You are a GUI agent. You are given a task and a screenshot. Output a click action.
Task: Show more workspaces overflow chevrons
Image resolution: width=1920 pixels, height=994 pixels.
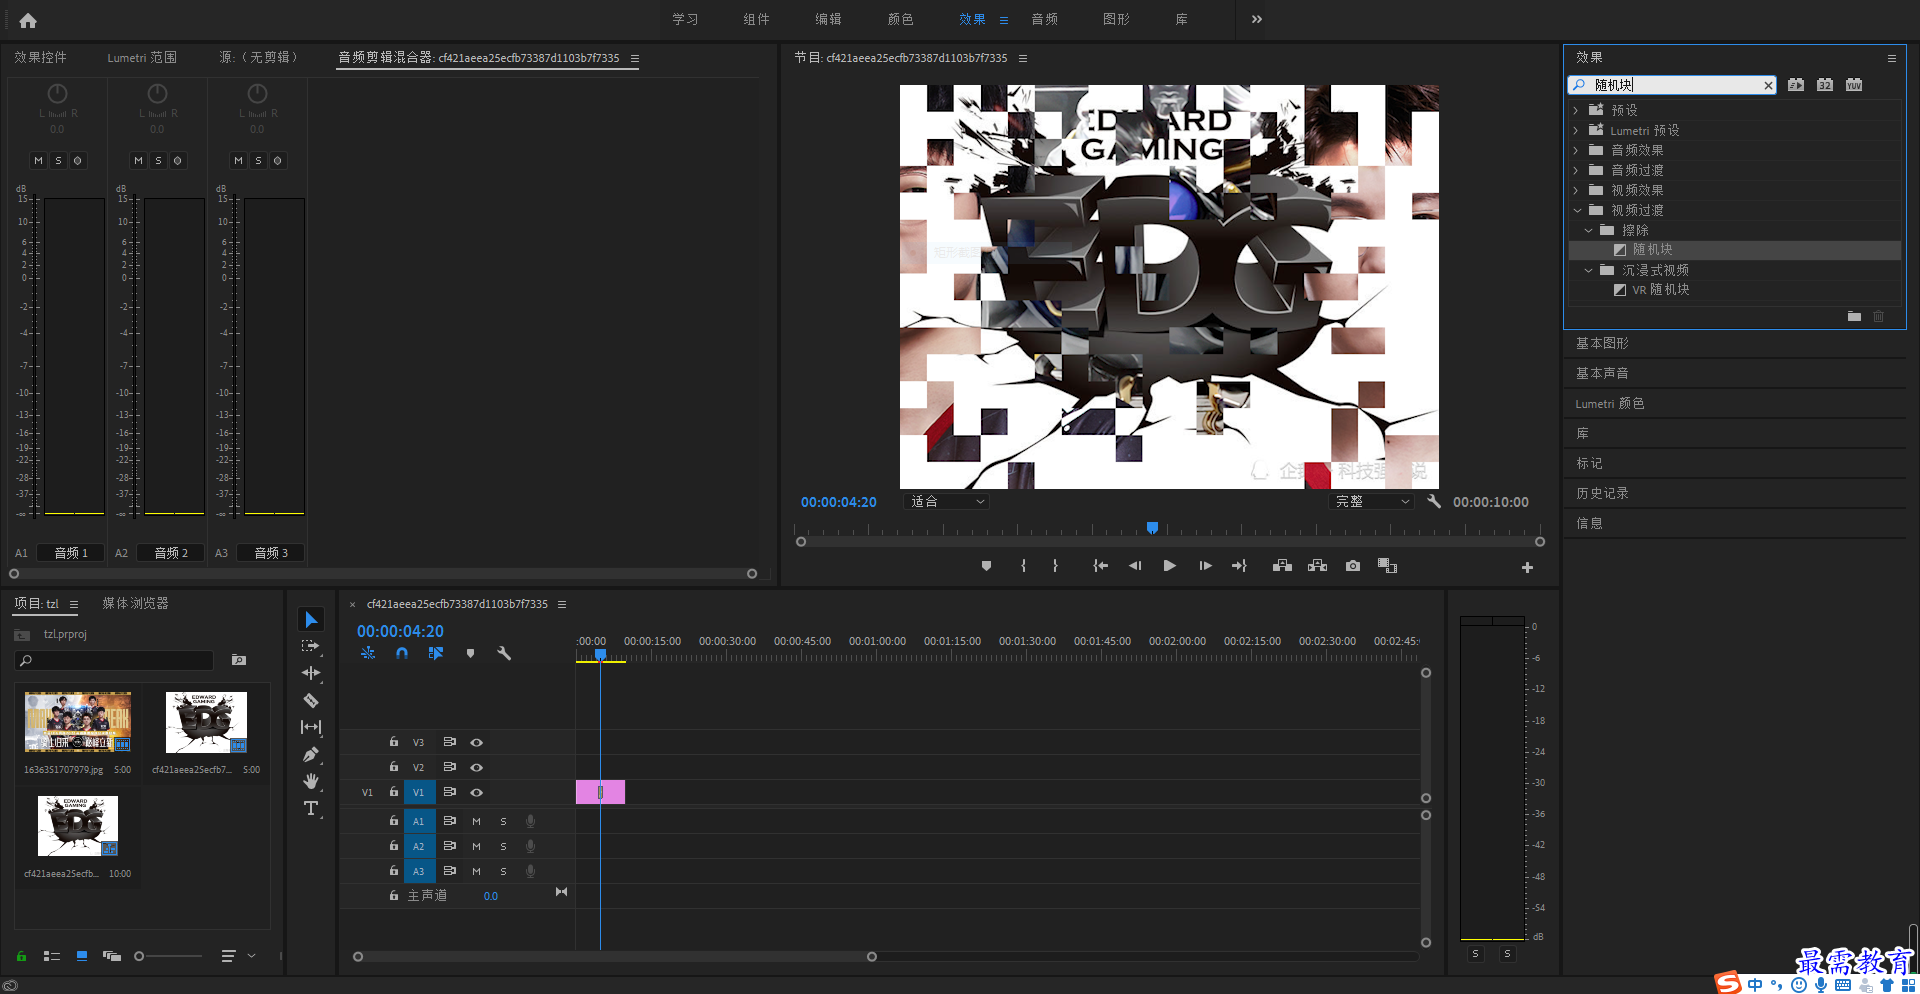1257,19
